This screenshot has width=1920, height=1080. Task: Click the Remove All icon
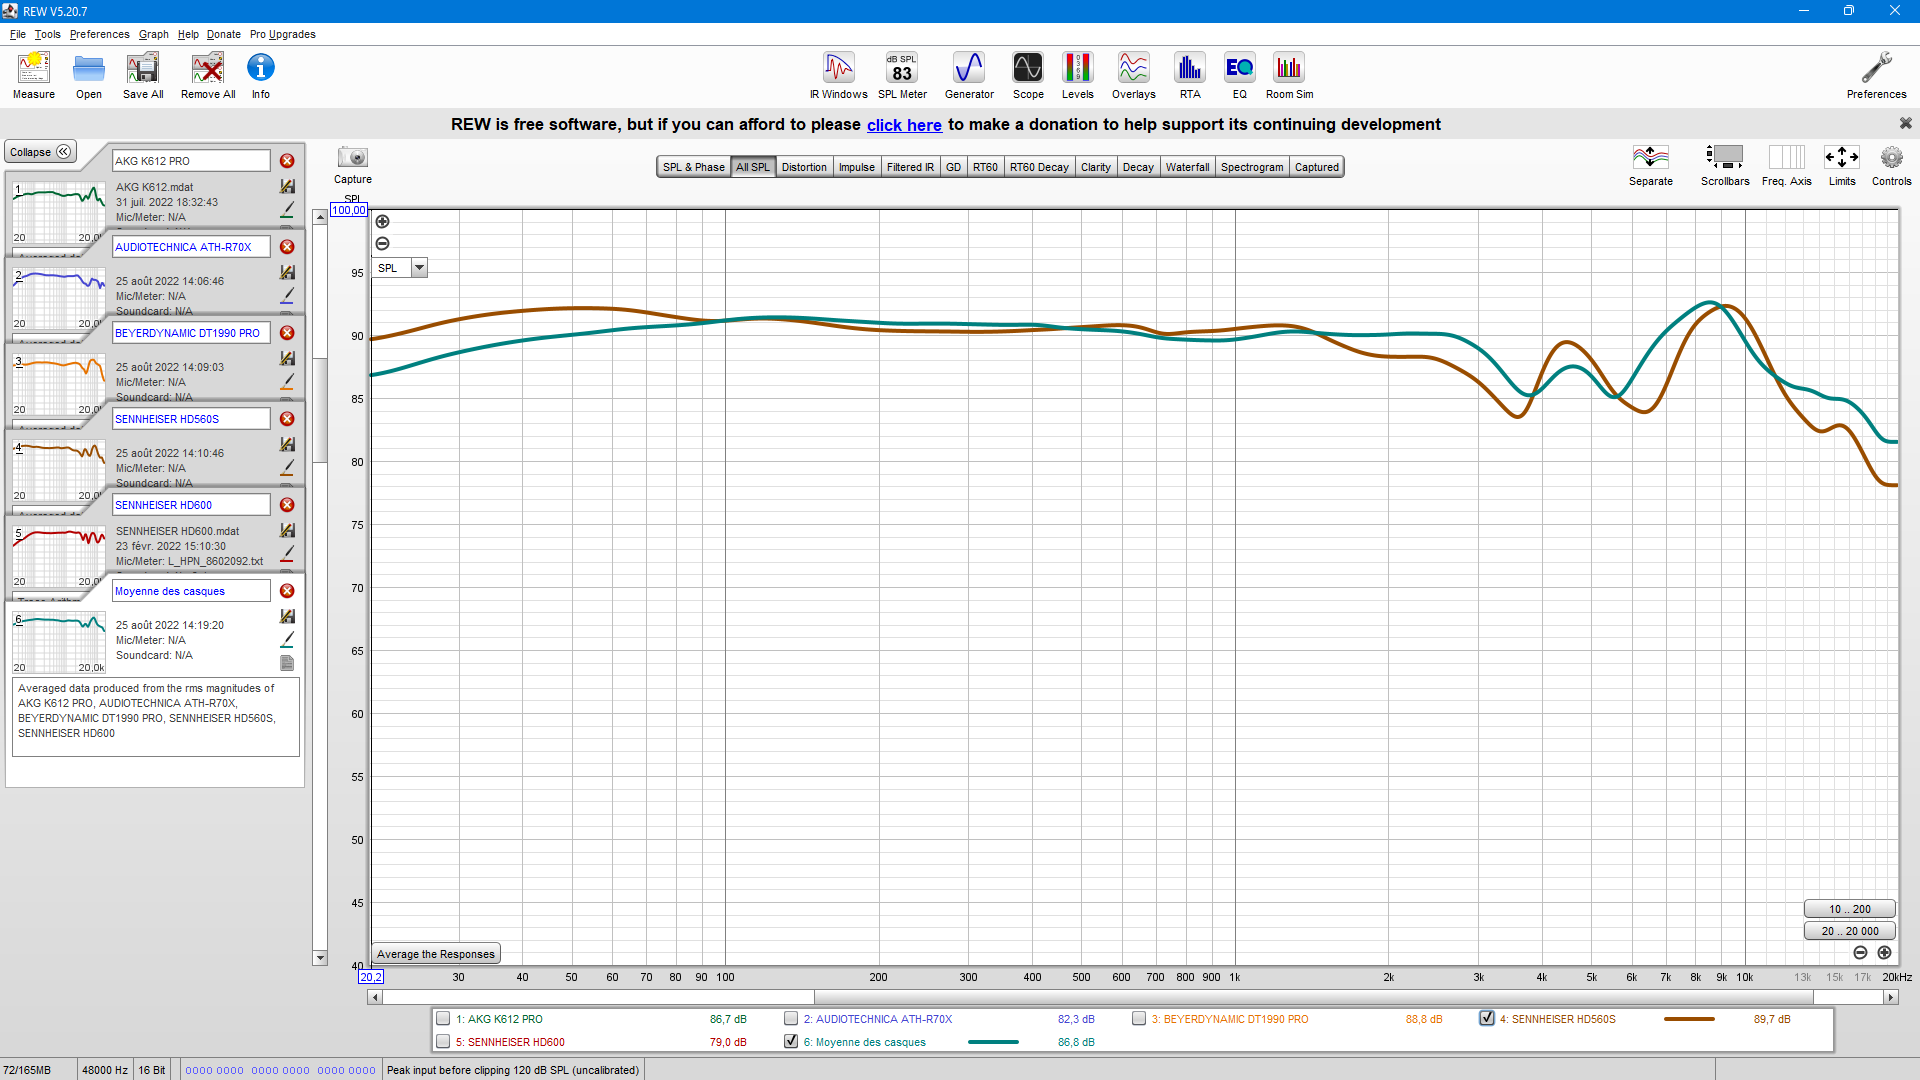click(208, 75)
